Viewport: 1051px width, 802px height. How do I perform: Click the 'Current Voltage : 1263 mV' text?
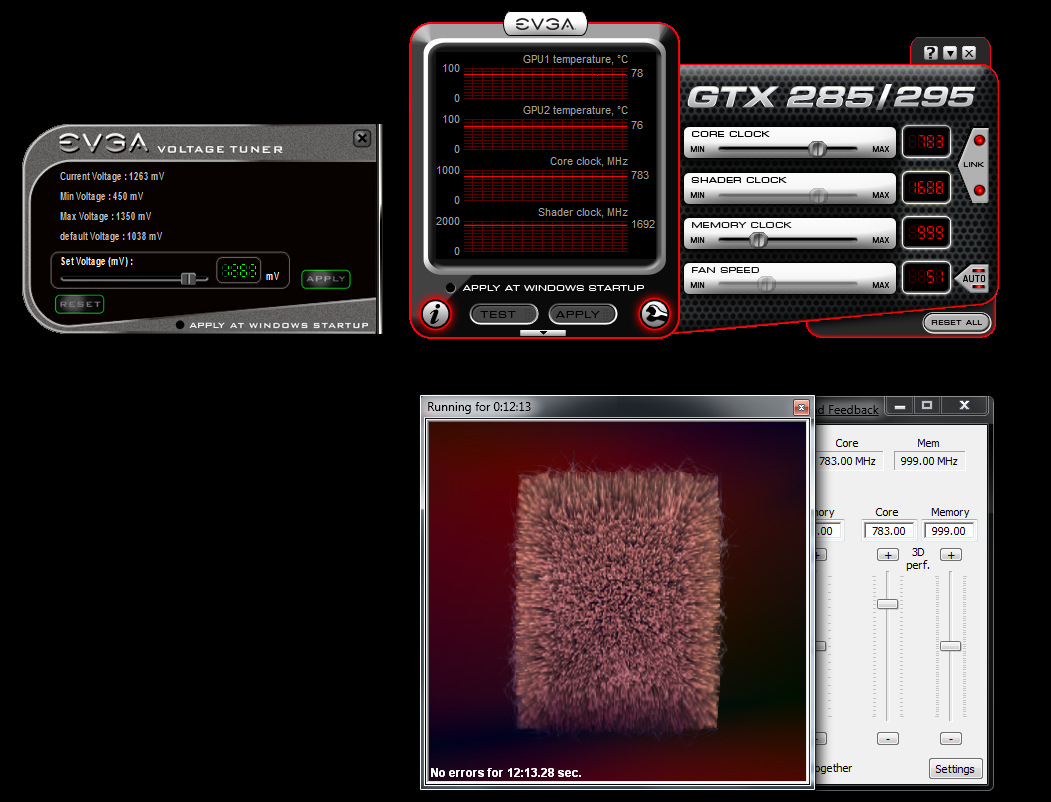click(x=112, y=176)
